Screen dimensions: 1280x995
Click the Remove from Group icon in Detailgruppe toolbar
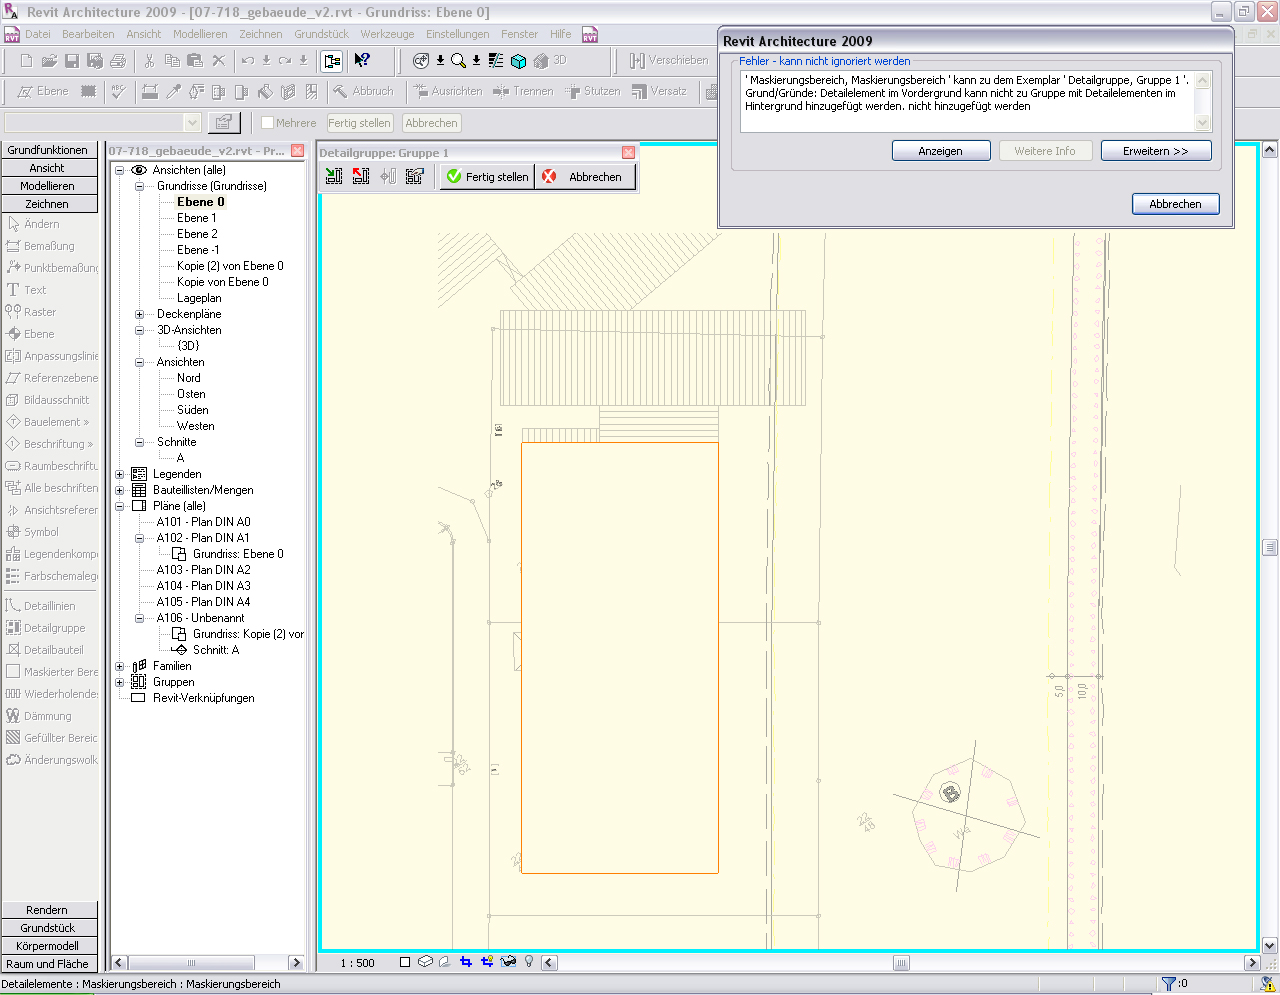(361, 176)
